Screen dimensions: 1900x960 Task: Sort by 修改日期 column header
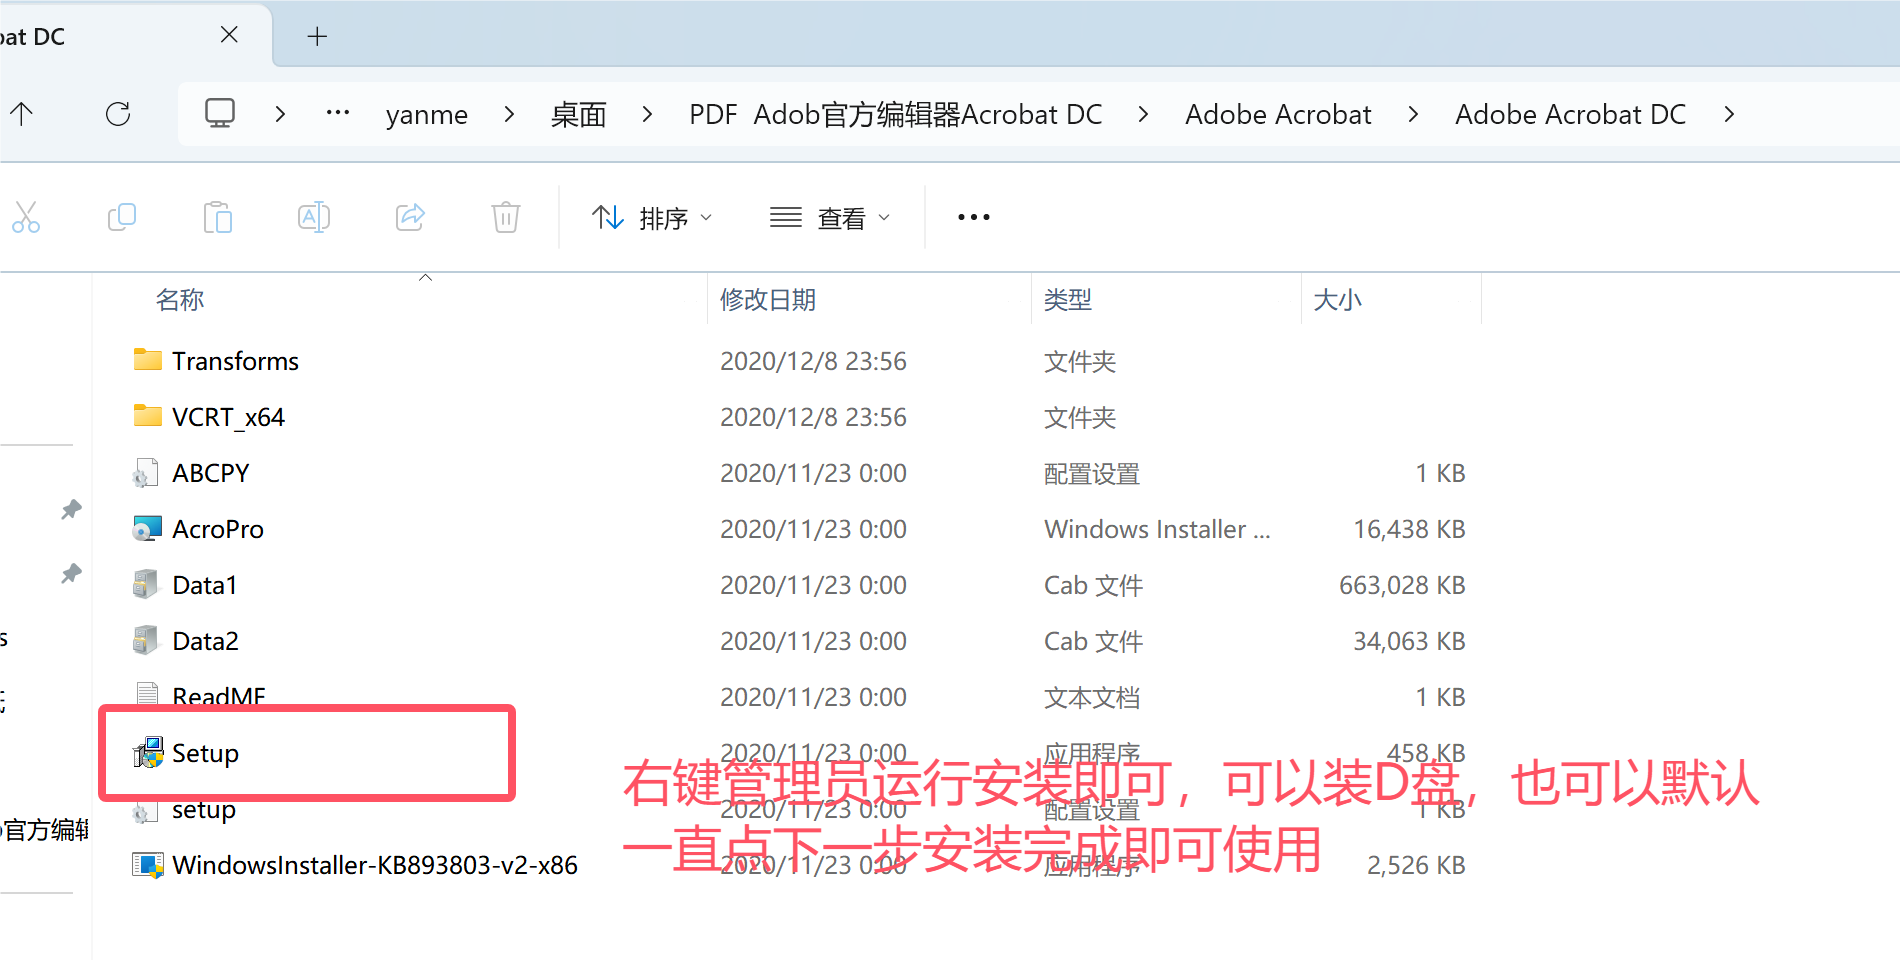pos(768,299)
